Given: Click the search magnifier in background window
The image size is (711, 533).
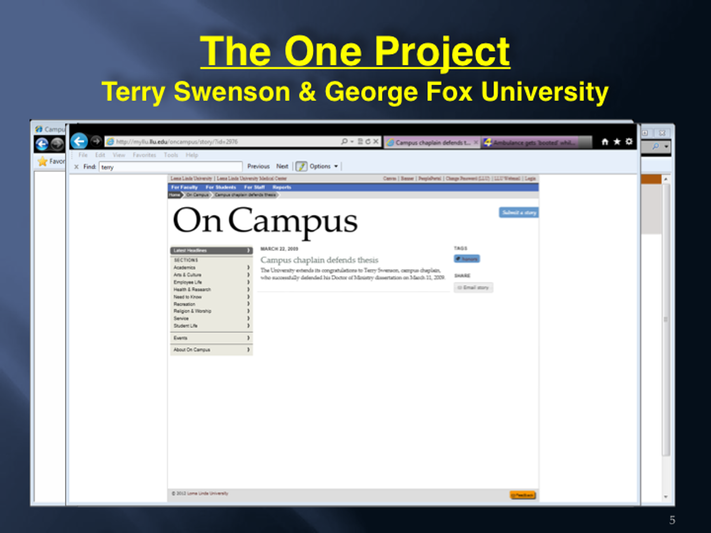Looking at the screenshot, I should coord(656,147).
